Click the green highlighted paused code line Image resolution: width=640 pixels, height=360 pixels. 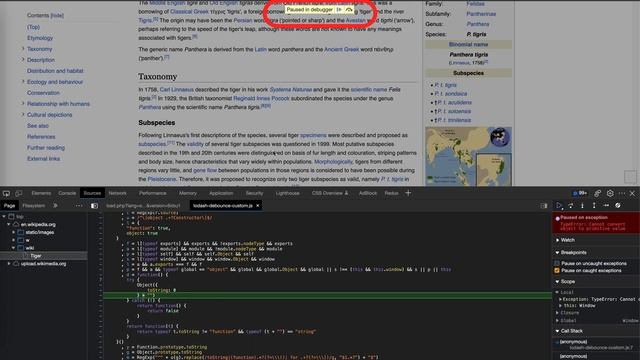[x=328, y=295]
